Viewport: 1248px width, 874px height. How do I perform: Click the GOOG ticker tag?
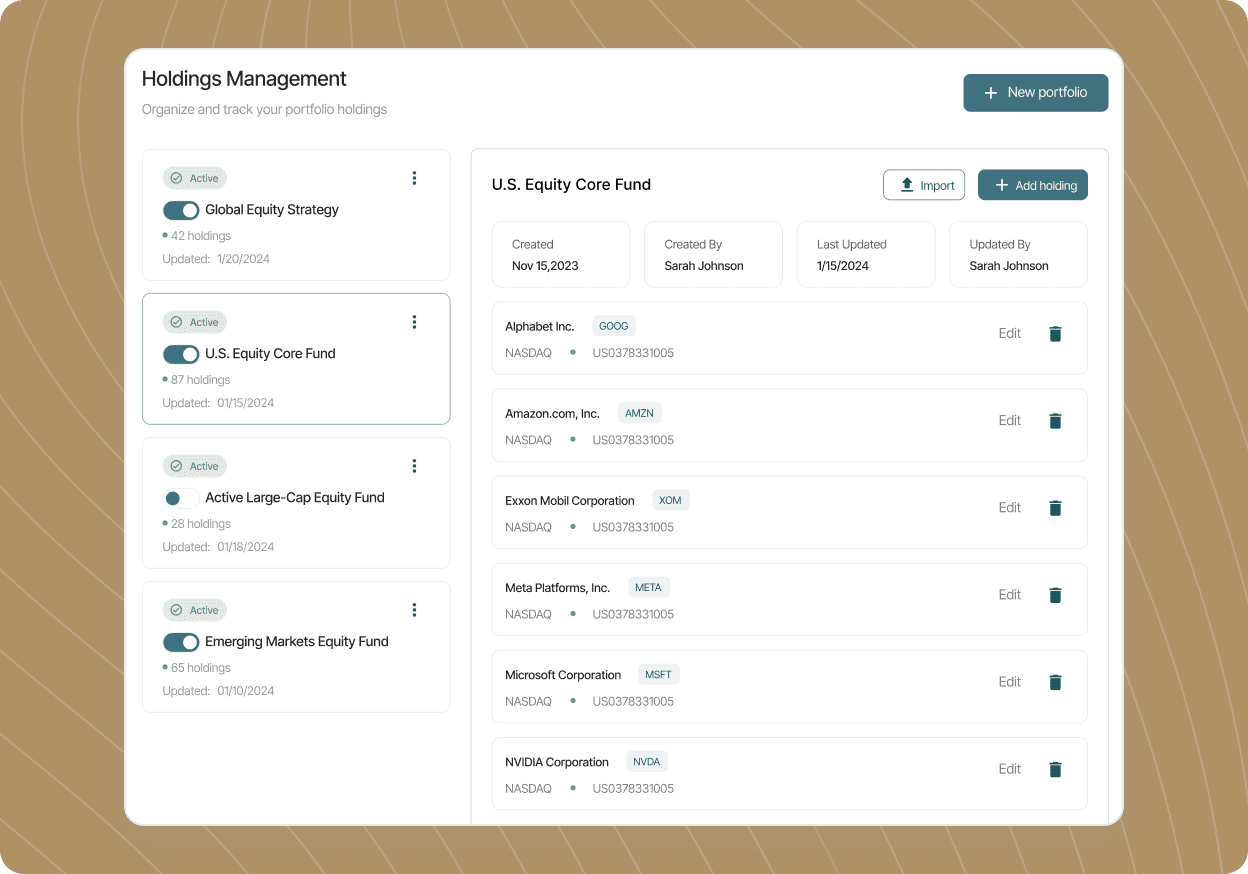(x=614, y=326)
